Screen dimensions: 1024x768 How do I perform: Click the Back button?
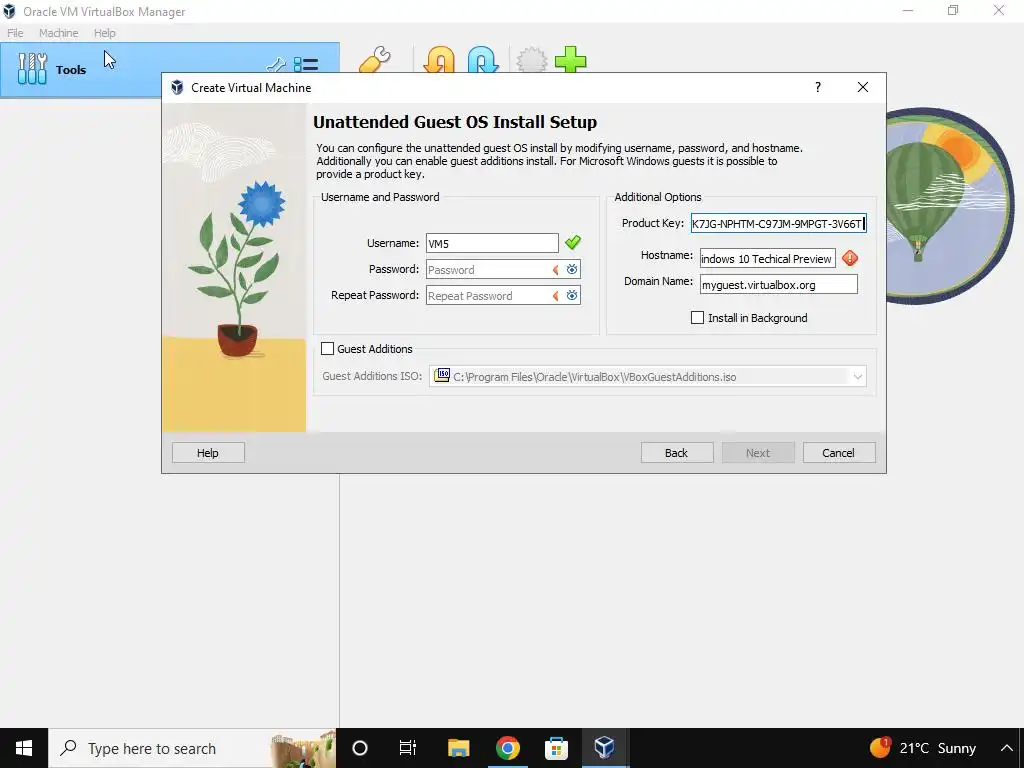tap(677, 453)
